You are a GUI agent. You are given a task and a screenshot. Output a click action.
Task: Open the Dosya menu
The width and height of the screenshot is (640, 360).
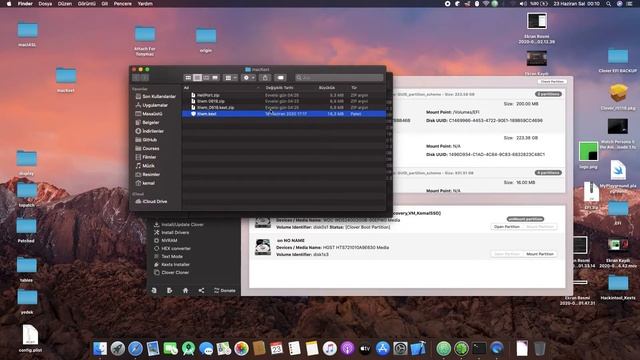coord(45,4)
